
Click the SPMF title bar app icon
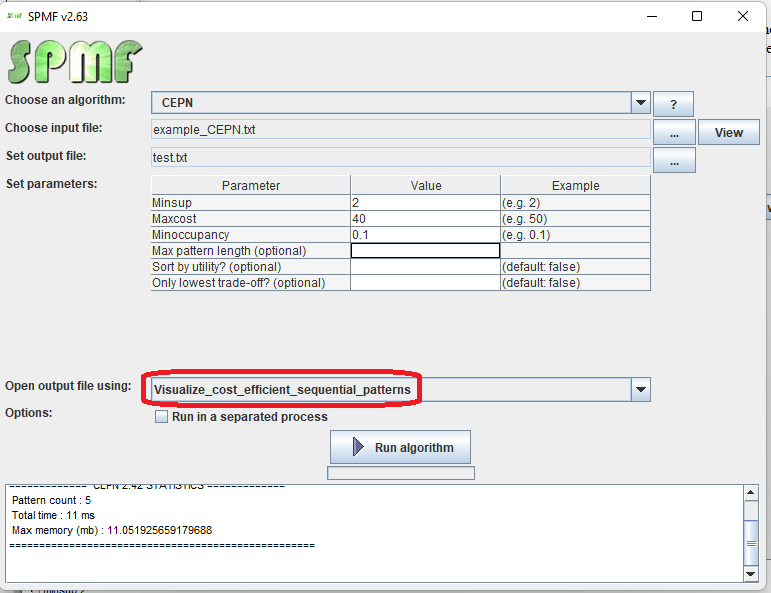click(14, 16)
